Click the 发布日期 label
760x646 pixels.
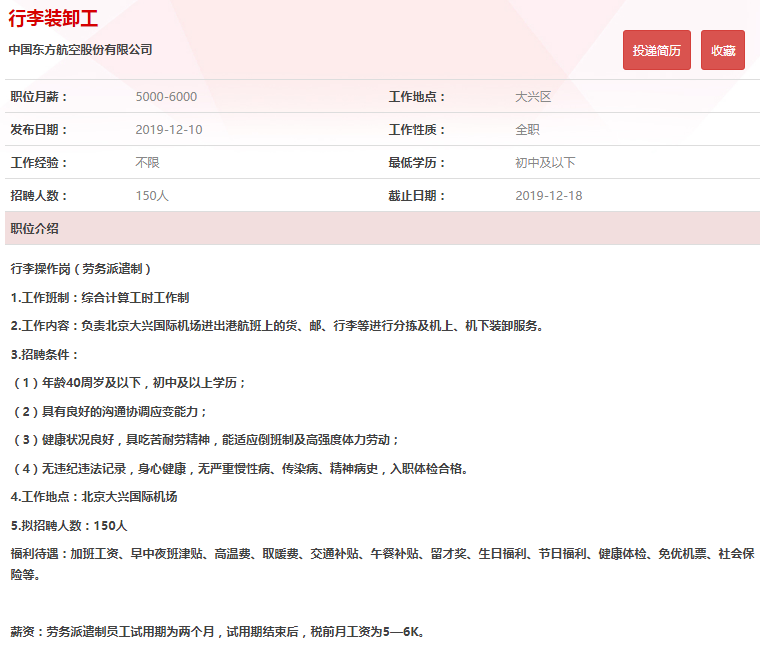click(x=39, y=129)
